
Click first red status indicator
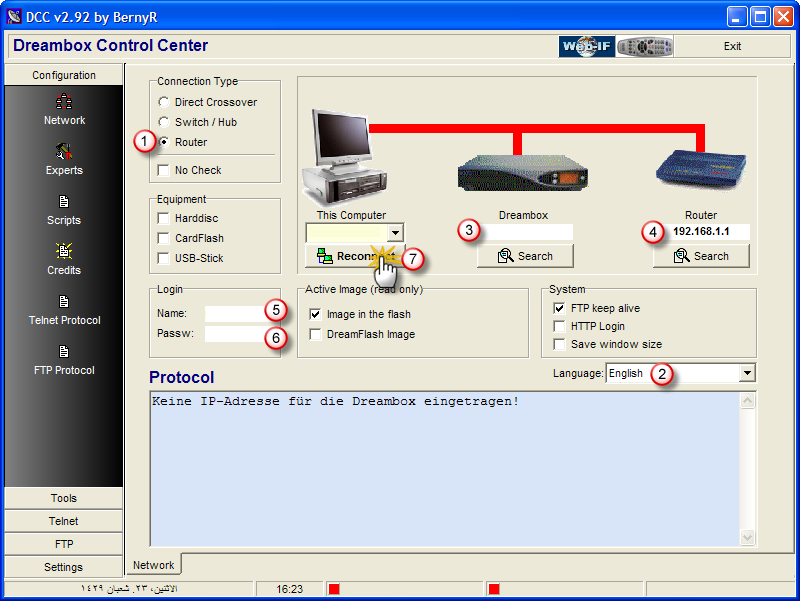[334, 589]
